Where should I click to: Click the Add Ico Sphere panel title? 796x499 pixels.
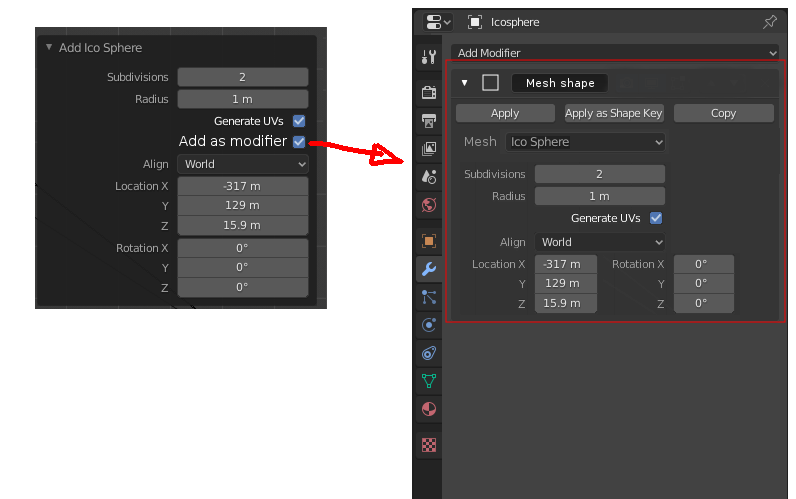[x=101, y=48]
